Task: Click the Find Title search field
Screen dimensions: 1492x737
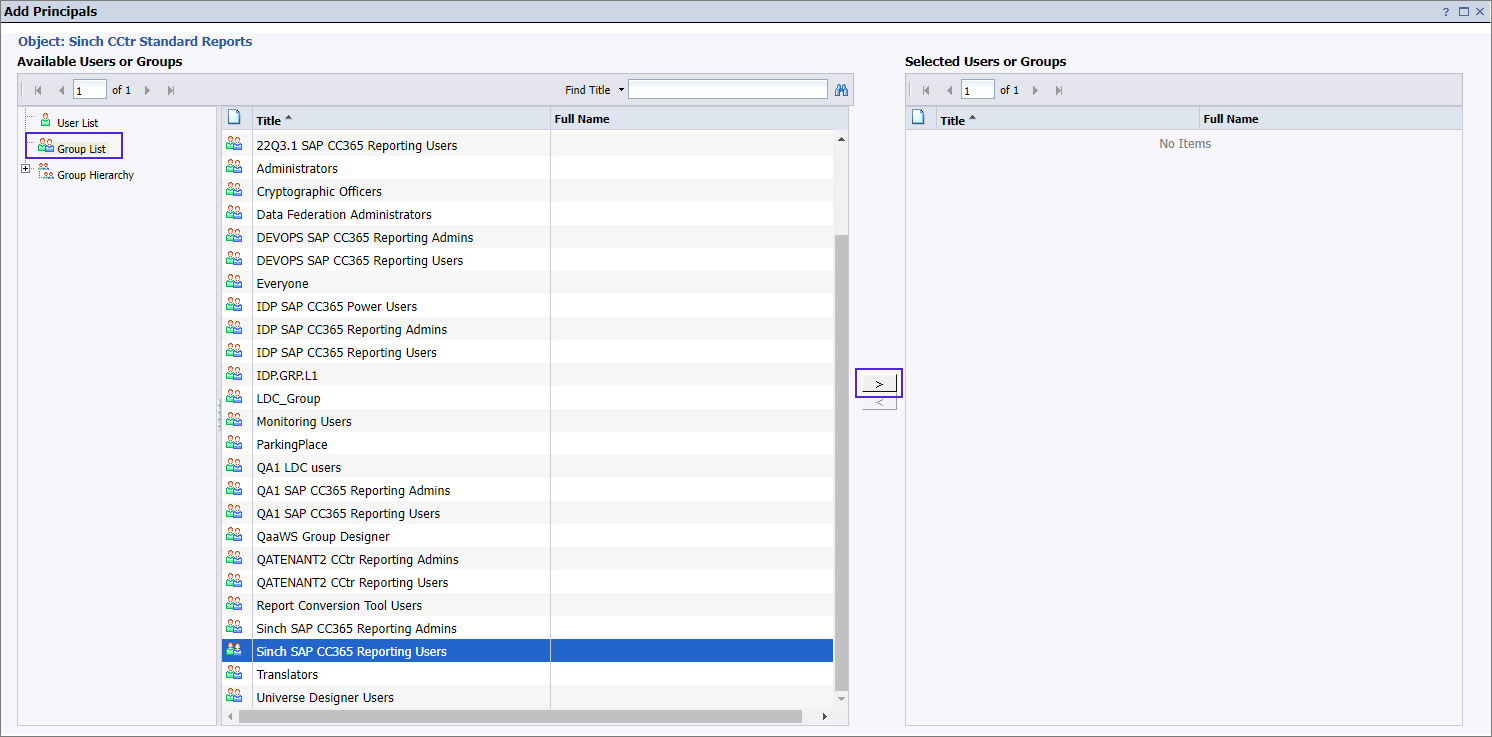Action: [727, 90]
